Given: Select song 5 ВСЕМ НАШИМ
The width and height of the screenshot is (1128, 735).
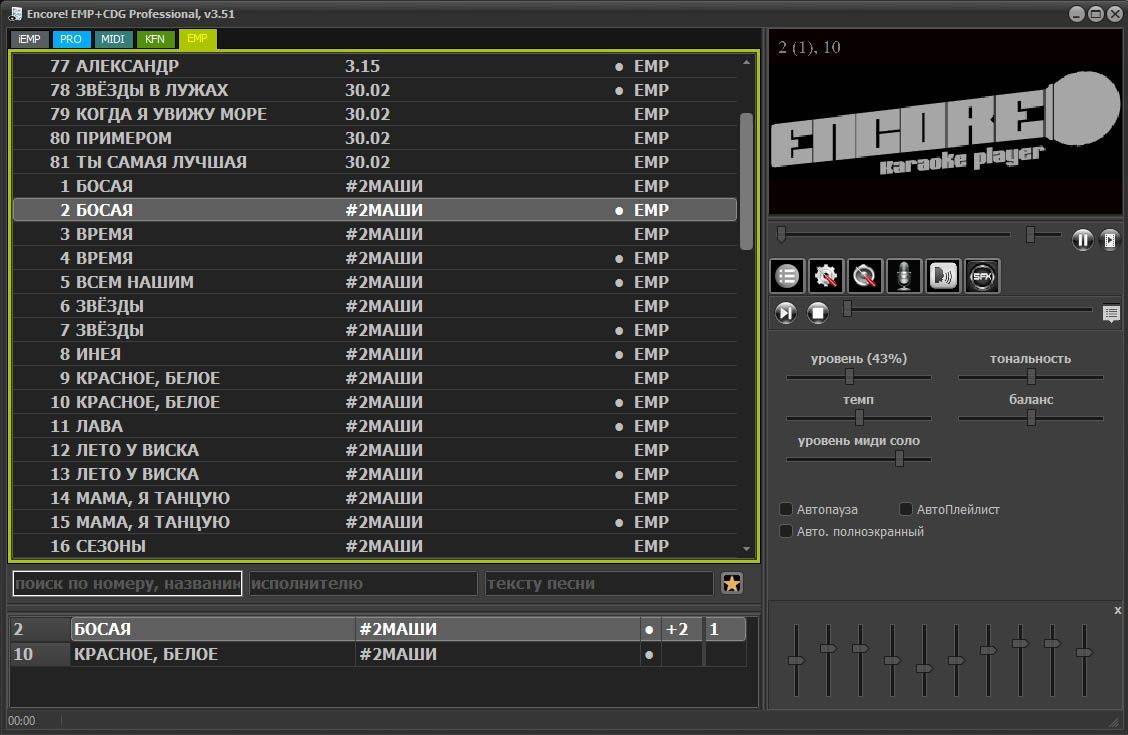Looking at the screenshot, I should point(375,282).
